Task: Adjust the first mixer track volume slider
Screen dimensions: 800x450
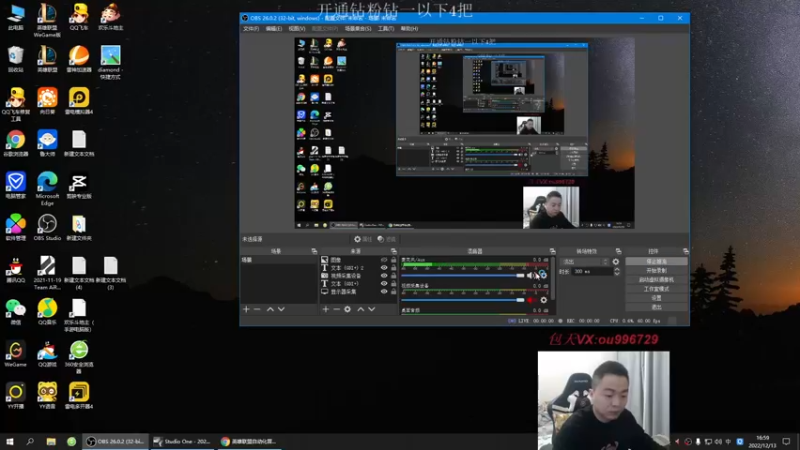Action: (463, 276)
